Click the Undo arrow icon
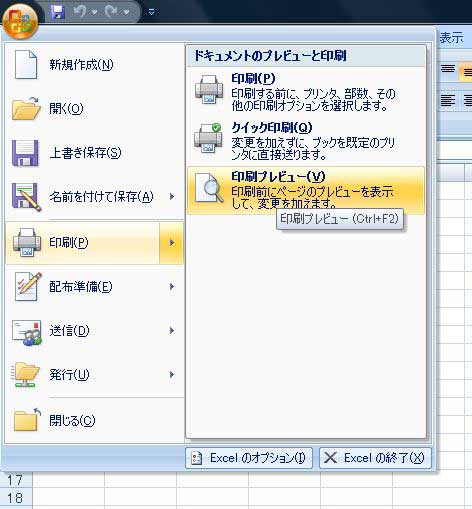Viewport: 472px width, 509px height. click(x=80, y=12)
